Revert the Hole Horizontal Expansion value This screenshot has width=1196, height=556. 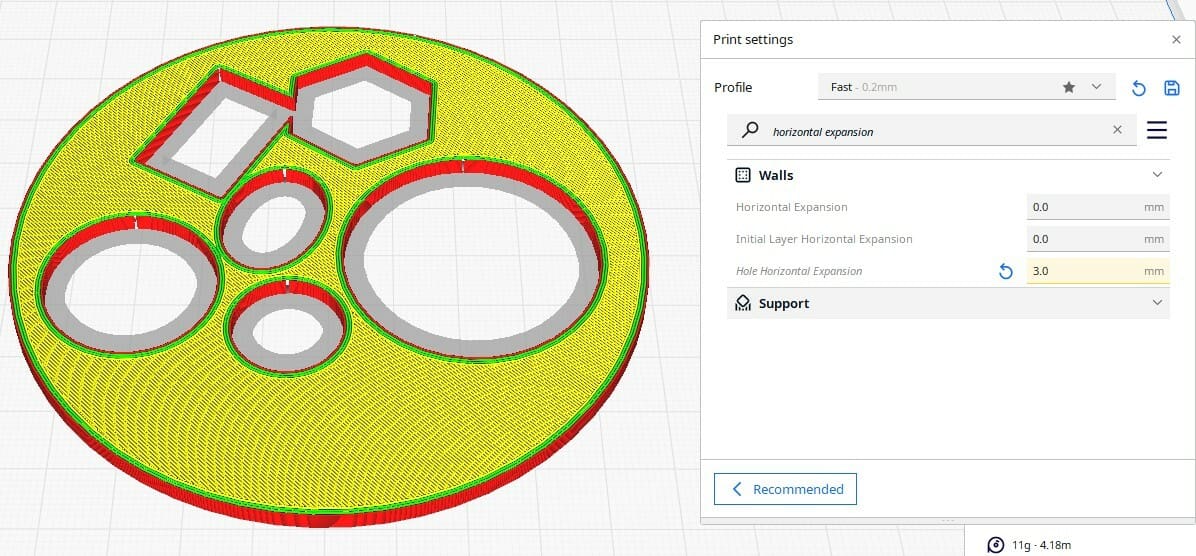pyautogui.click(x=1006, y=271)
